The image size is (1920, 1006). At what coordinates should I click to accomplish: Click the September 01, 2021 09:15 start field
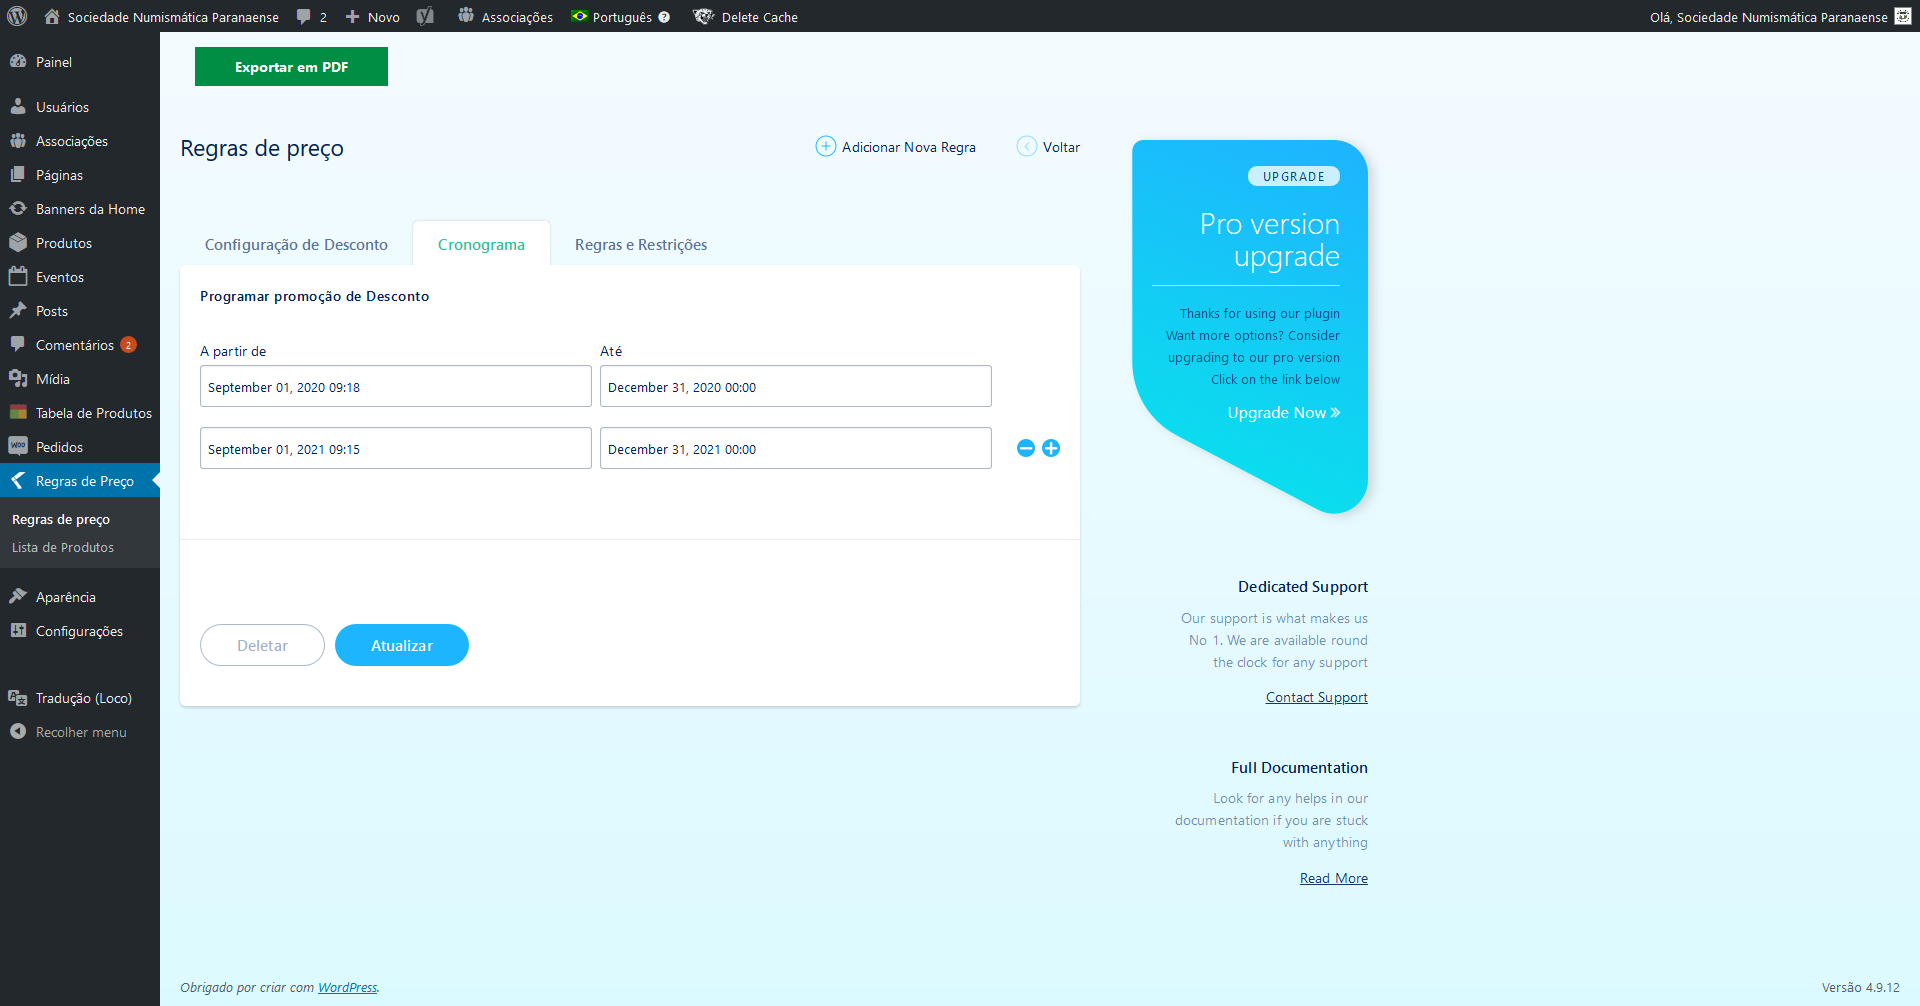point(396,448)
